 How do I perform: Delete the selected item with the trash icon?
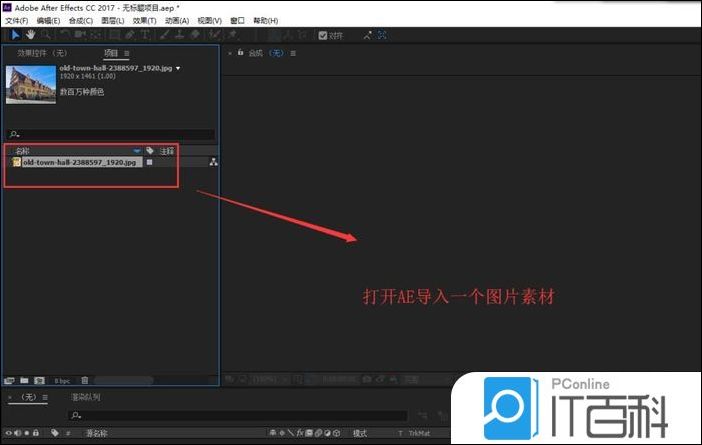(x=85, y=381)
